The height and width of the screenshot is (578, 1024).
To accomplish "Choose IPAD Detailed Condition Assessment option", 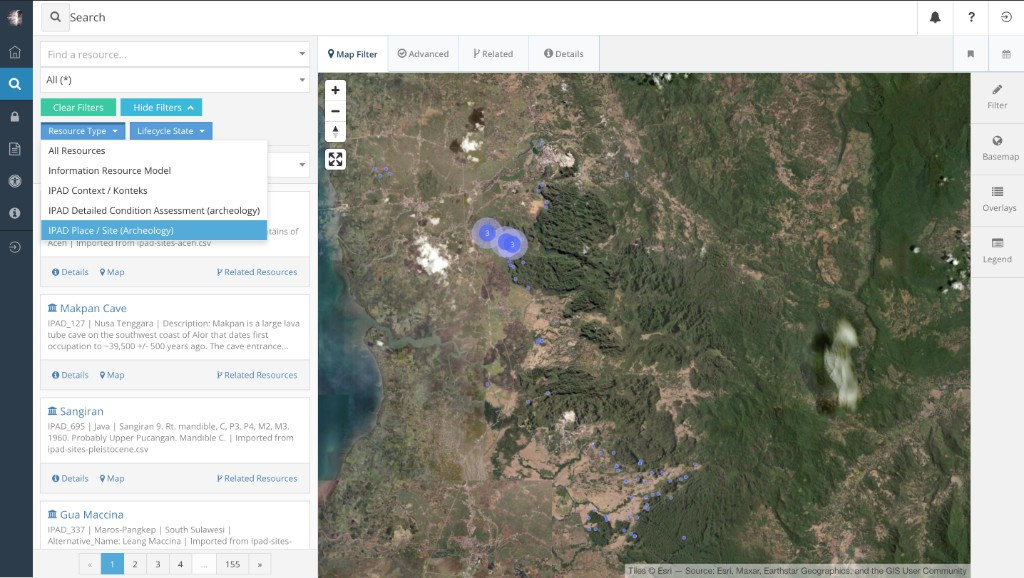I will coord(154,210).
